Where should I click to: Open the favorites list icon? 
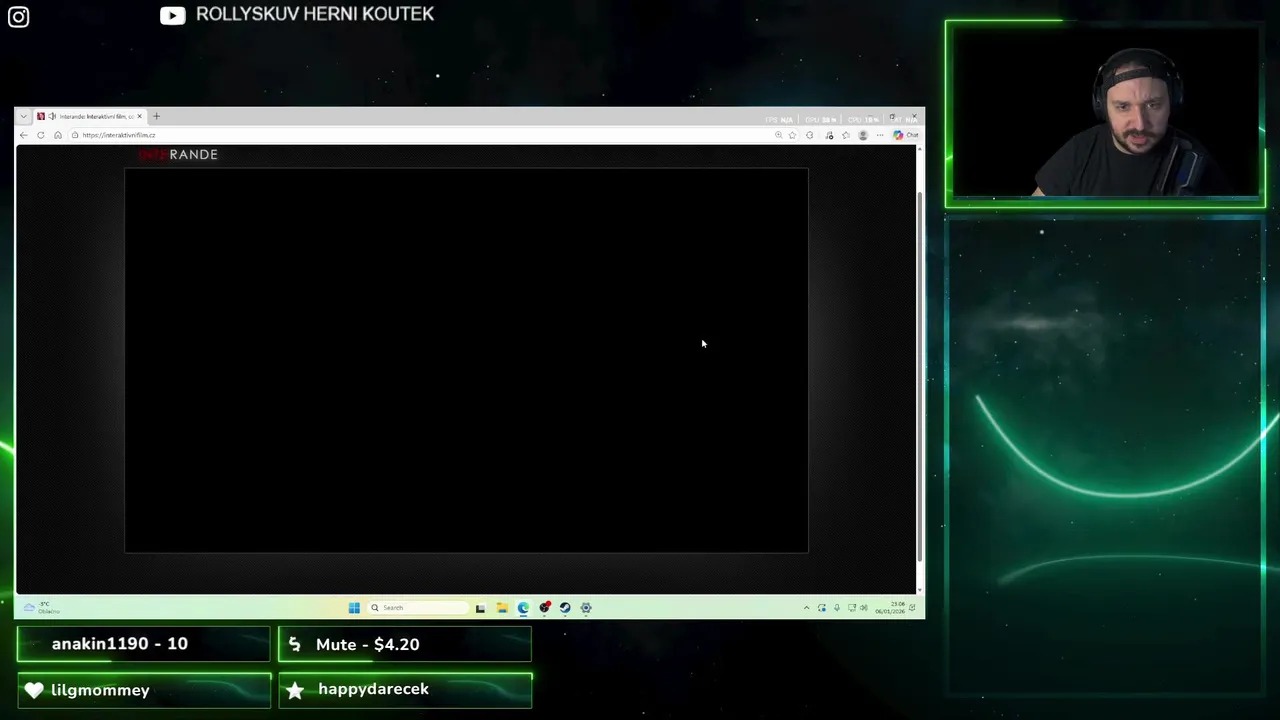[x=846, y=135]
